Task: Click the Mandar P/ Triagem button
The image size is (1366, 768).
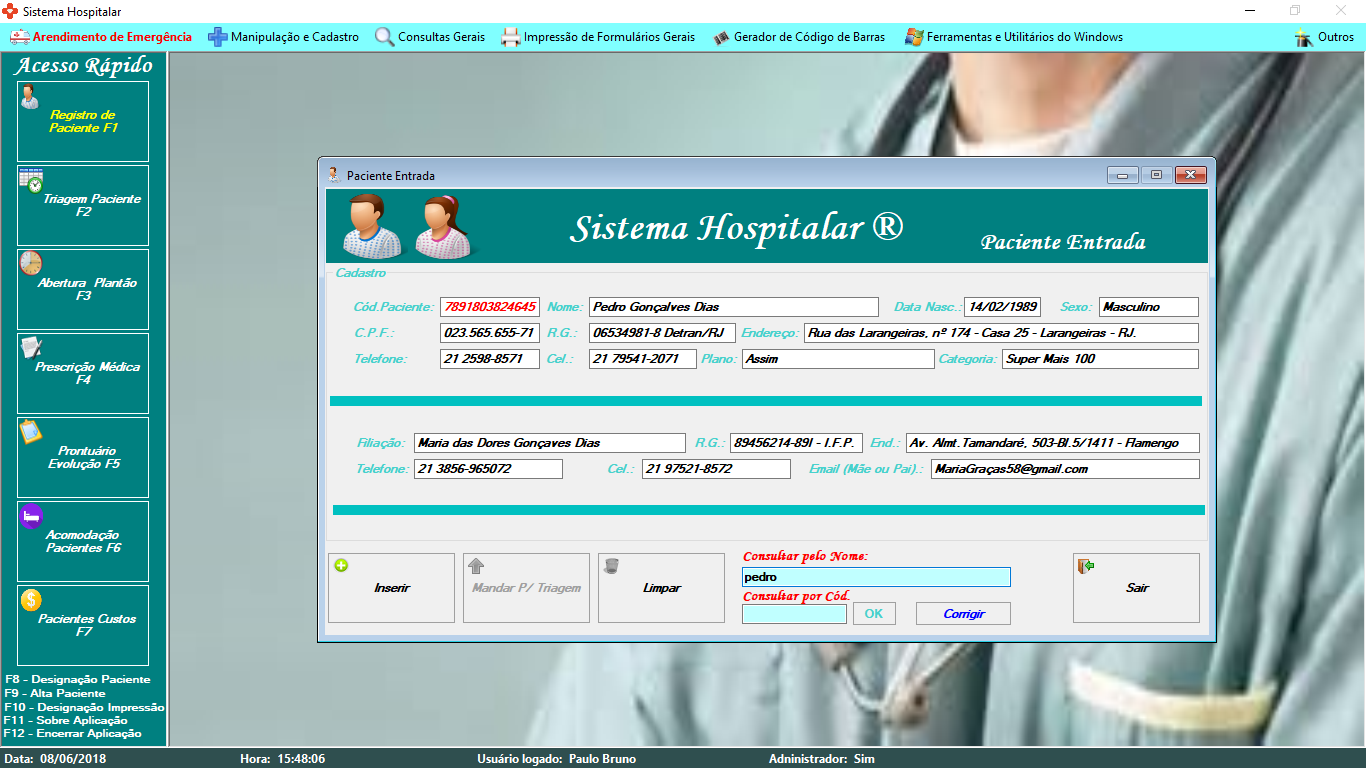Action: point(526,588)
